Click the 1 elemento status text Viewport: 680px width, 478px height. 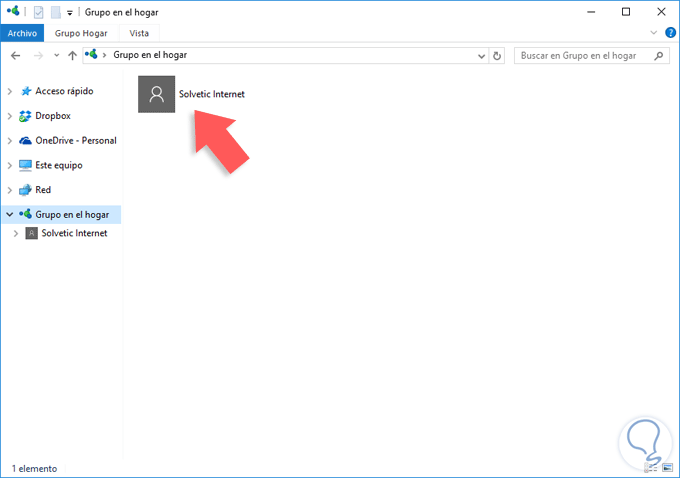click(34, 469)
